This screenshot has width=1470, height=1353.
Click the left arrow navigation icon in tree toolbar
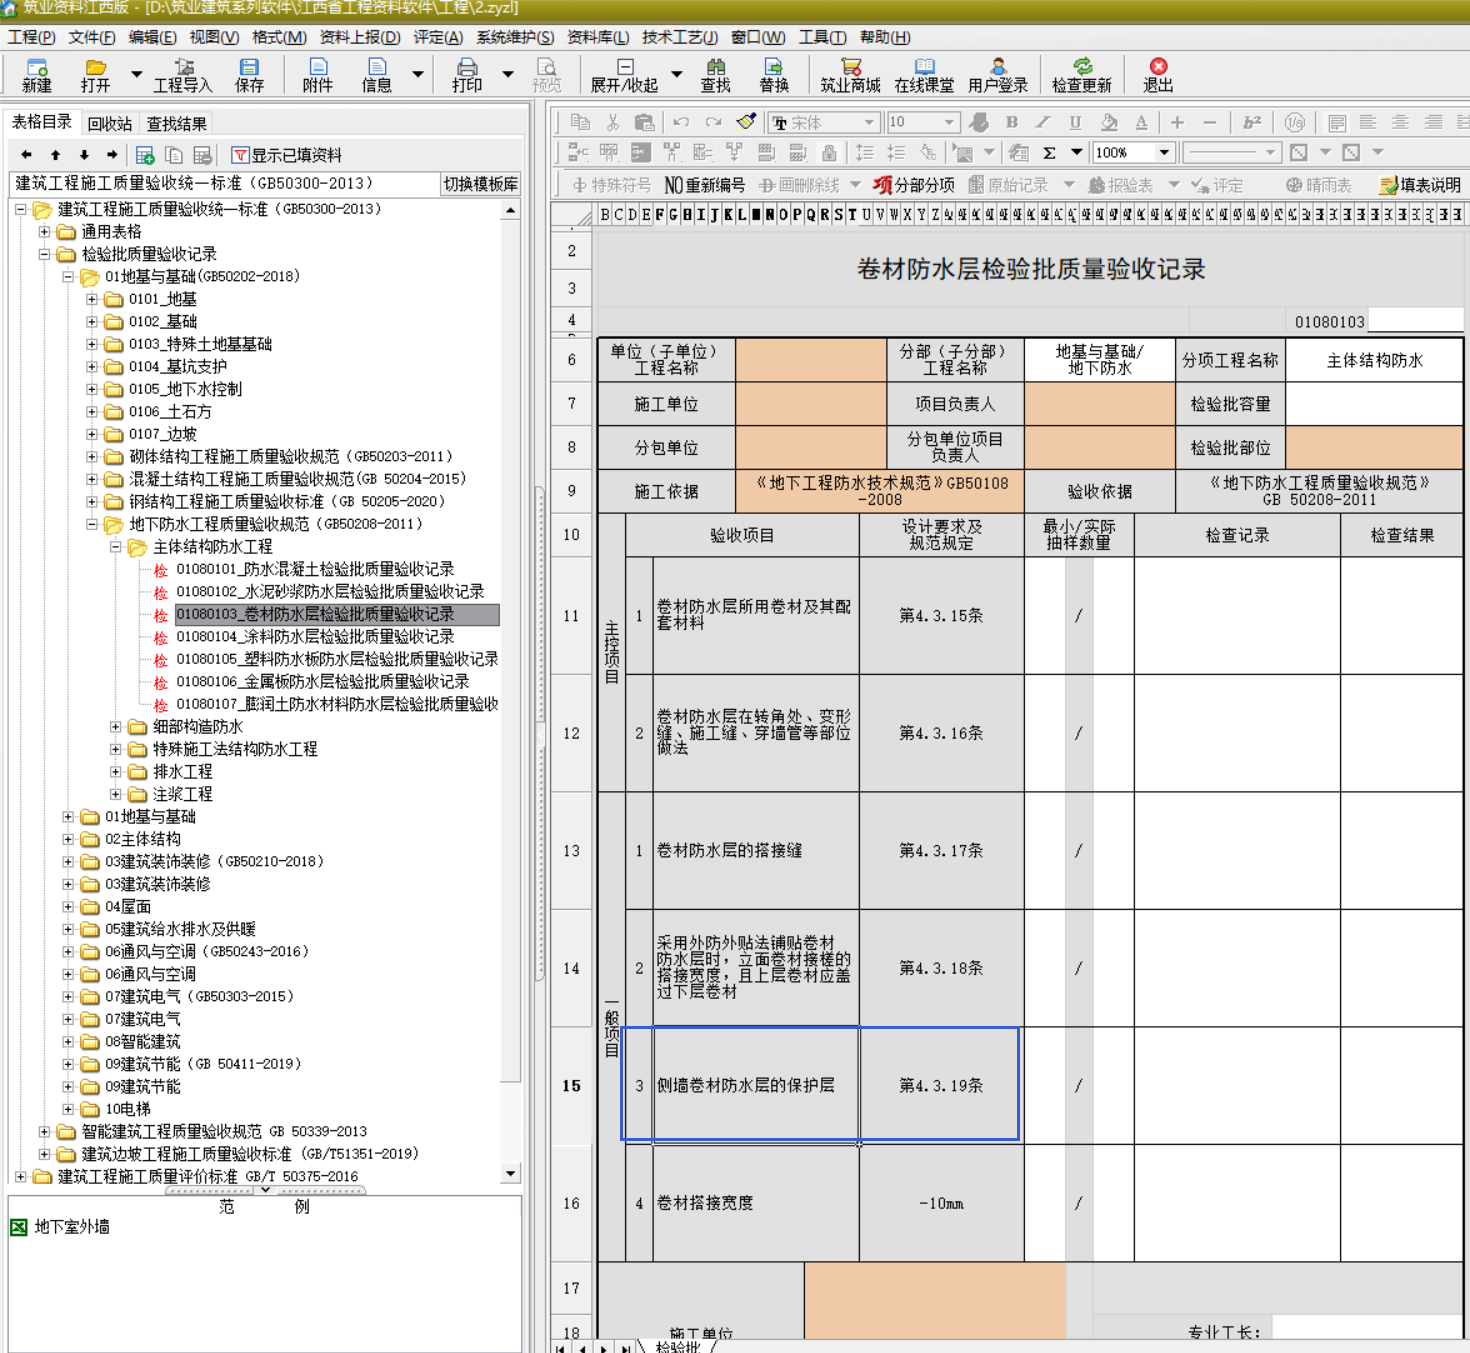(x=27, y=155)
